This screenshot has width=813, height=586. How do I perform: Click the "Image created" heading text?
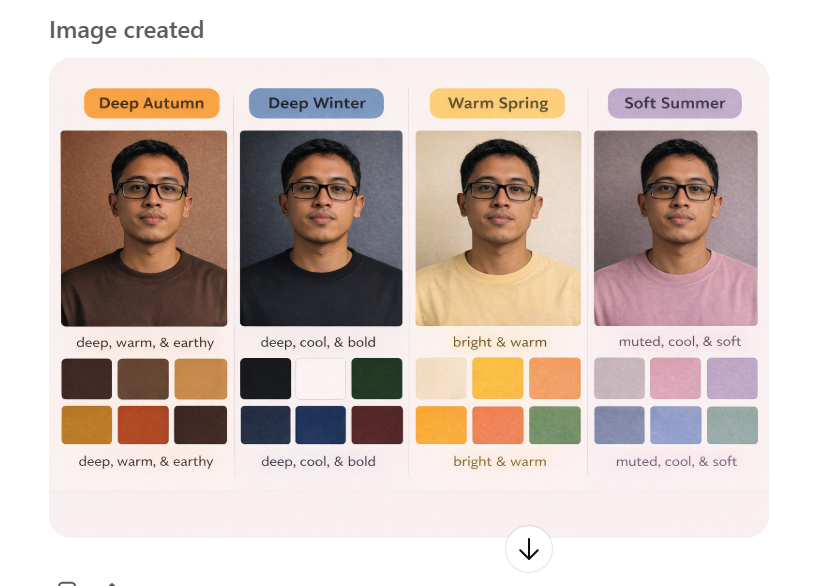127,30
